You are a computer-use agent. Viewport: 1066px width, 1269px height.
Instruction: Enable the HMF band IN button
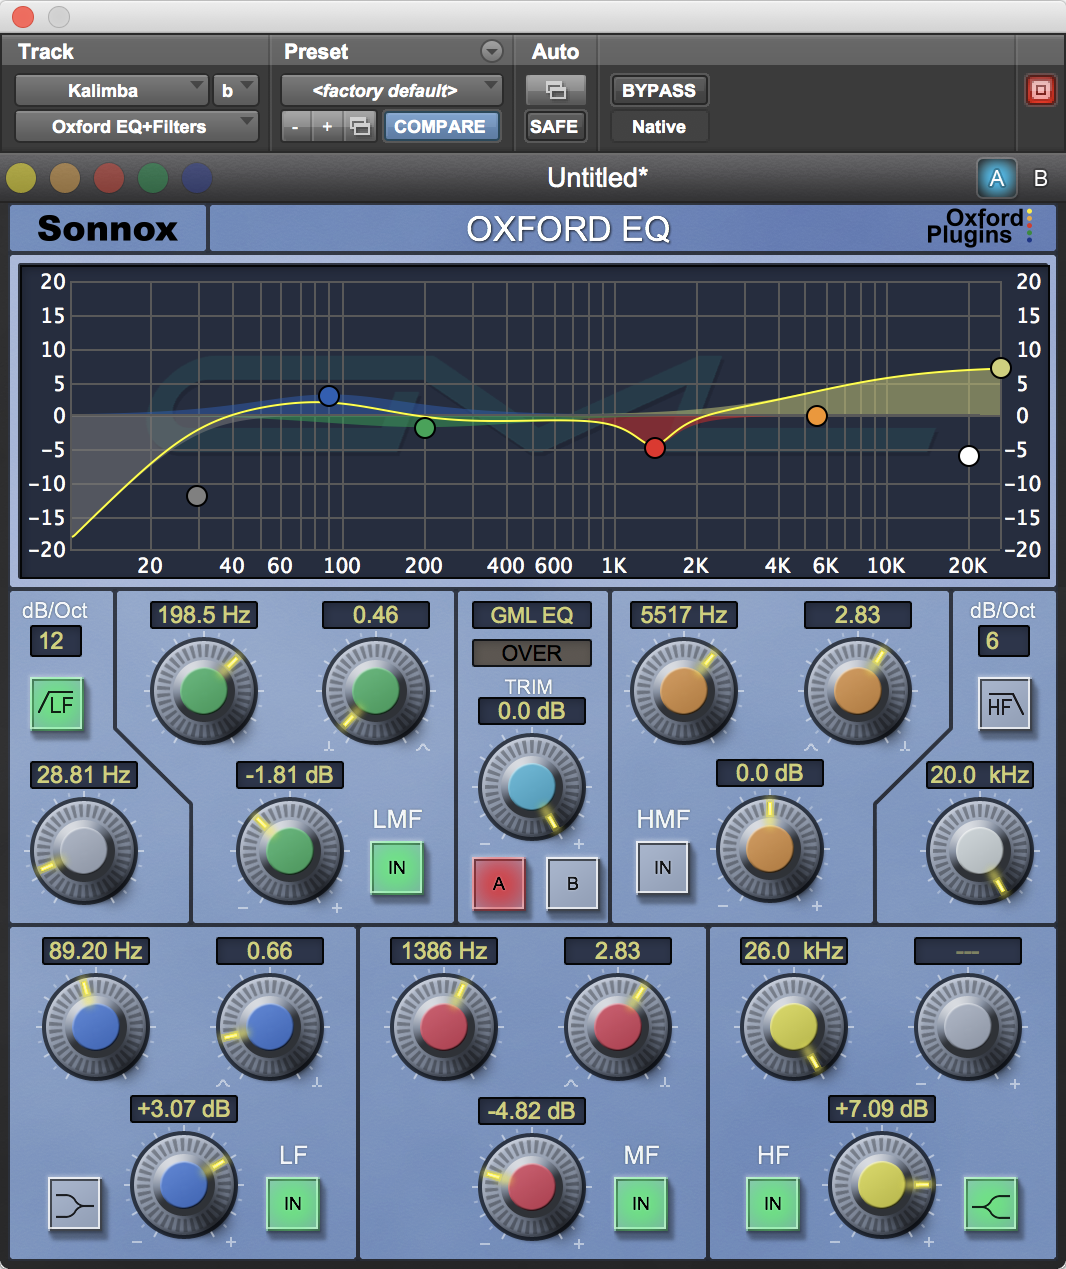click(663, 867)
